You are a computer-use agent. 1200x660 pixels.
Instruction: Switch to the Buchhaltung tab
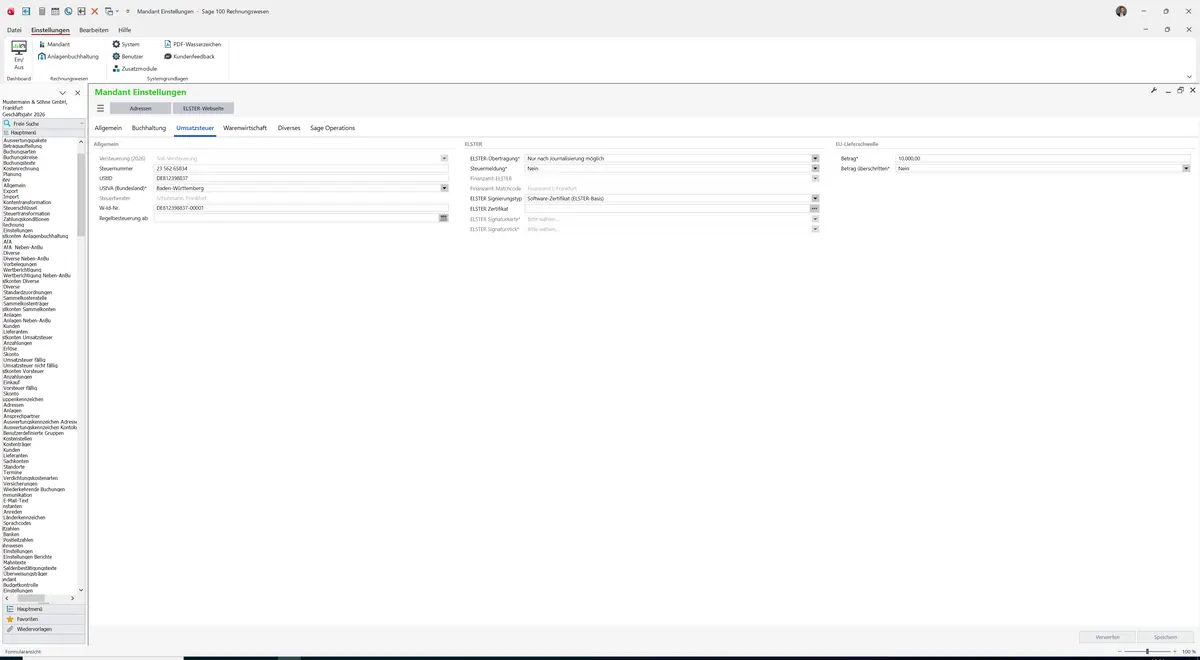tap(149, 128)
